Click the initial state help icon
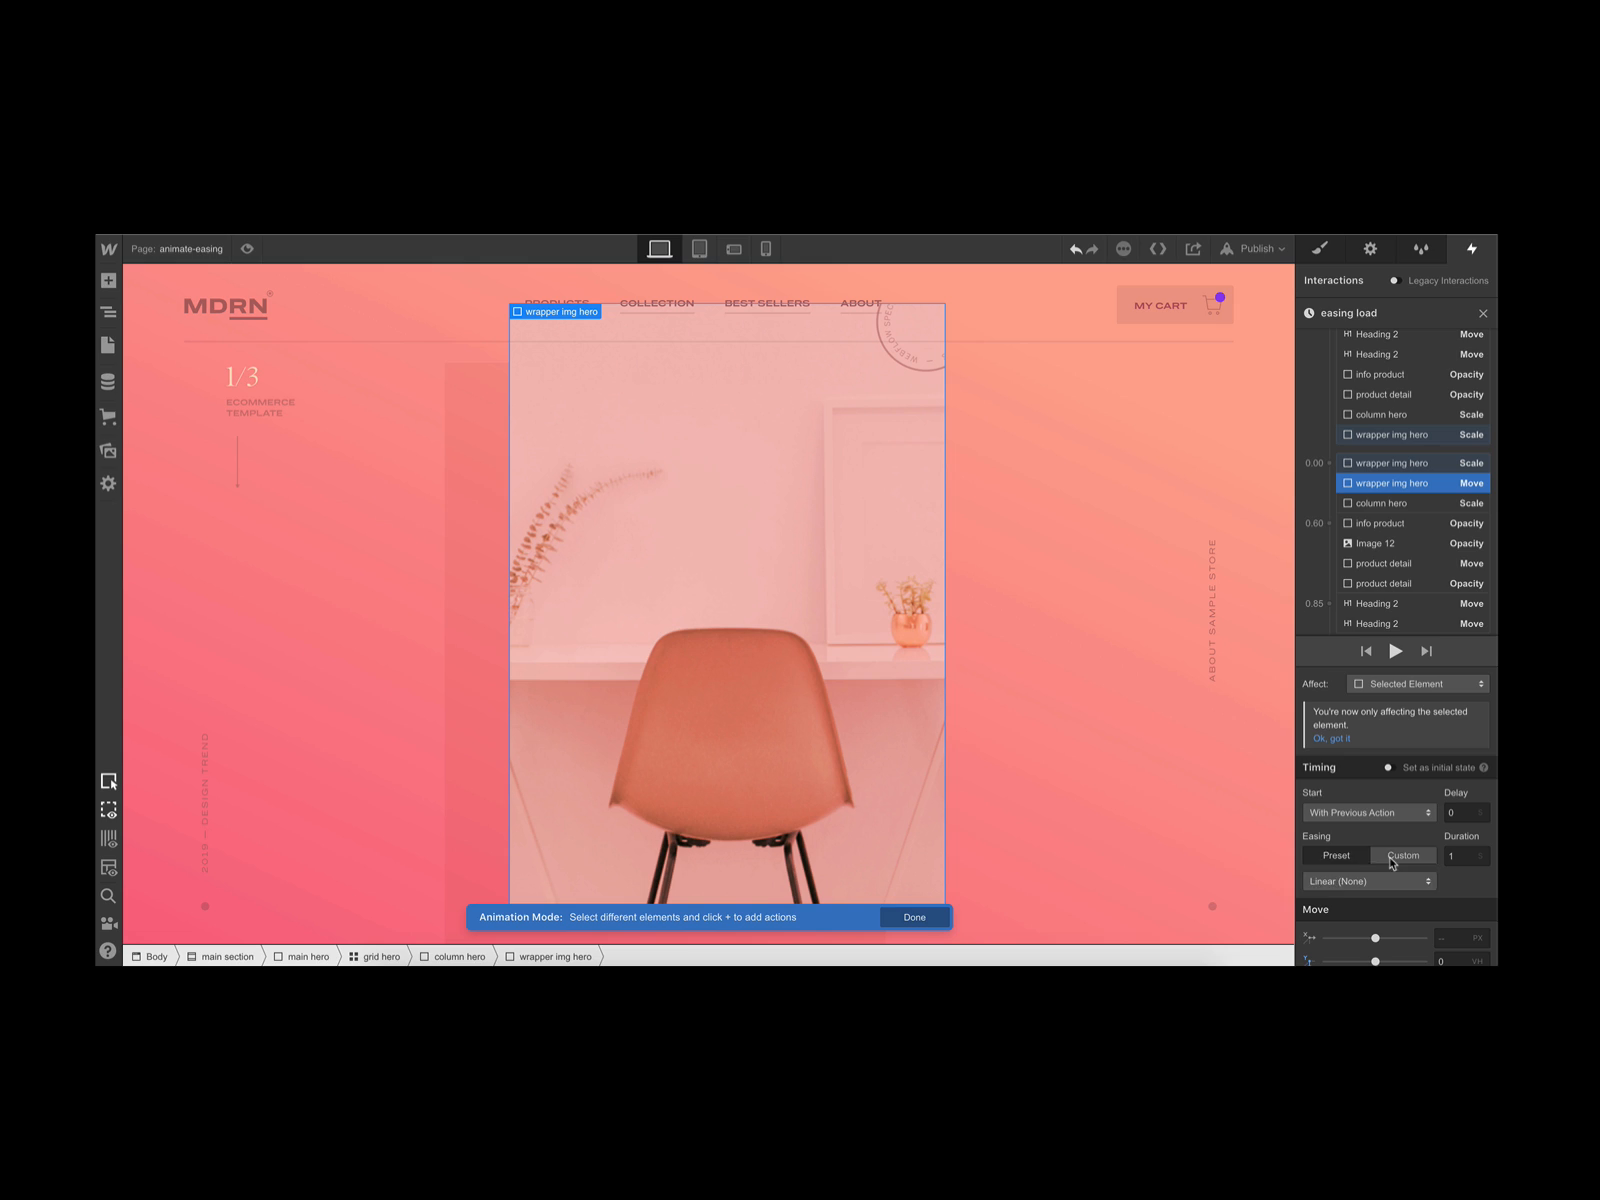 pos(1484,768)
